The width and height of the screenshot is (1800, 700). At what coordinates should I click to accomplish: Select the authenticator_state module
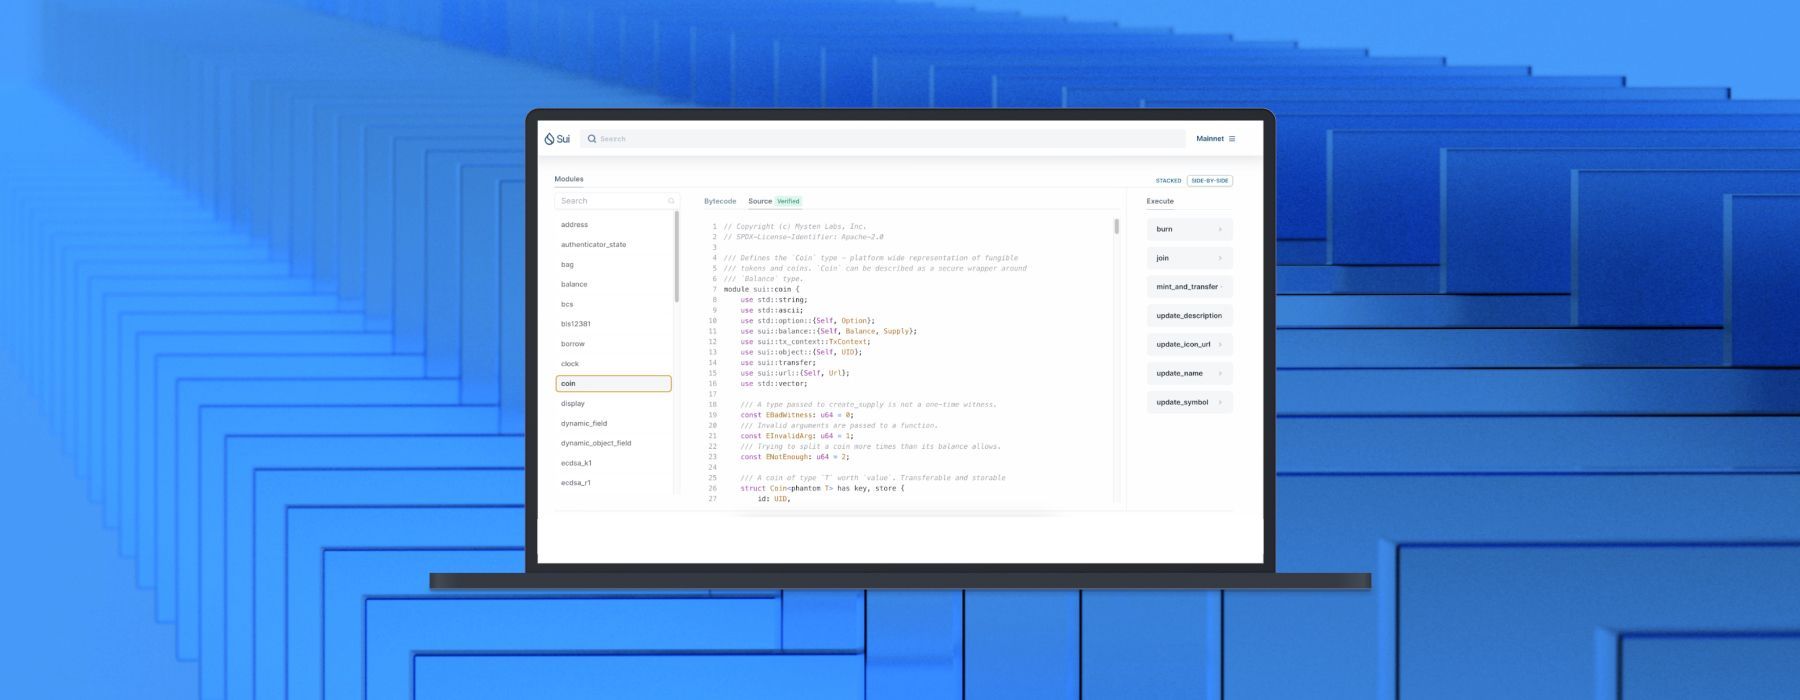pyautogui.click(x=614, y=245)
